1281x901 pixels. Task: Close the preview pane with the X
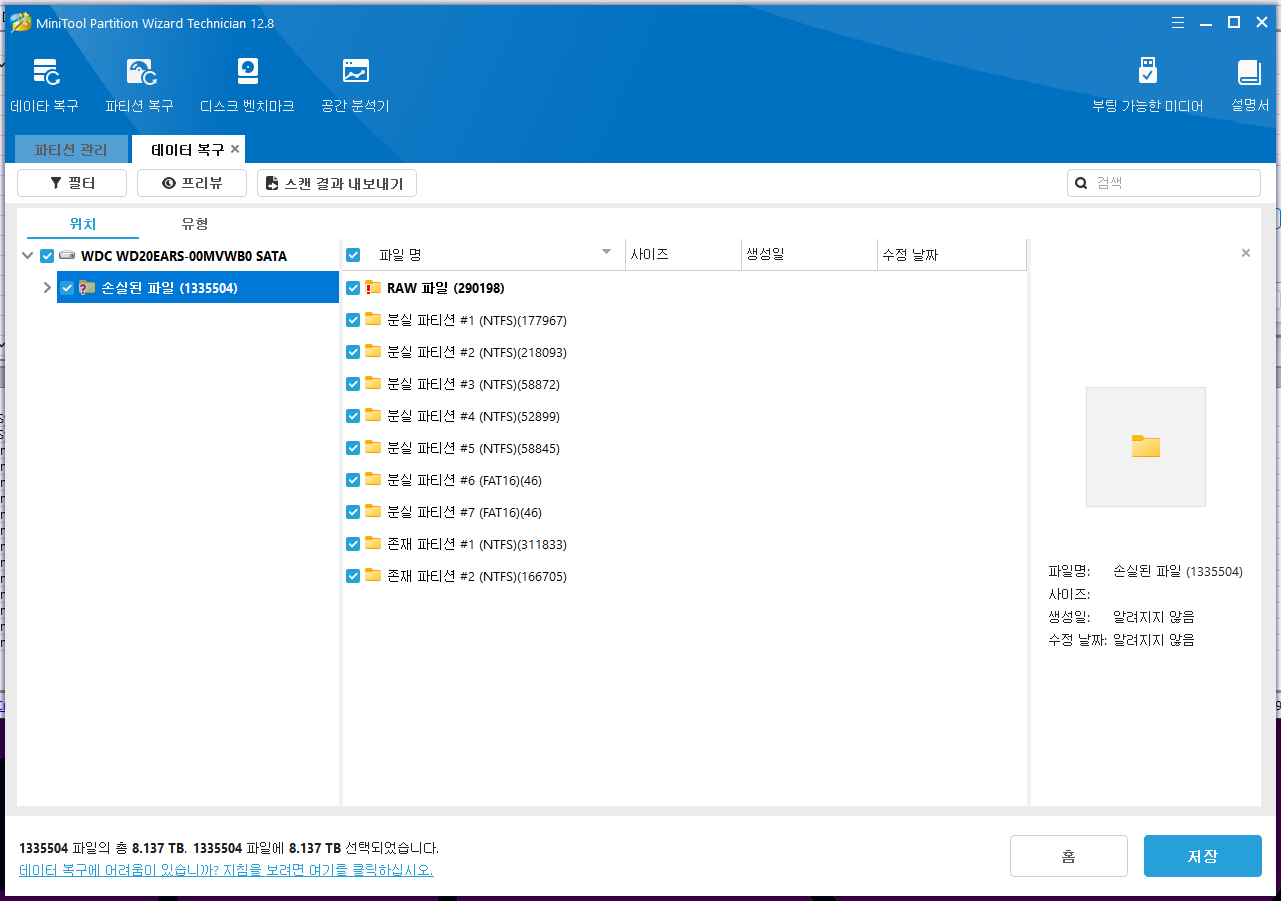point(1246,253)
